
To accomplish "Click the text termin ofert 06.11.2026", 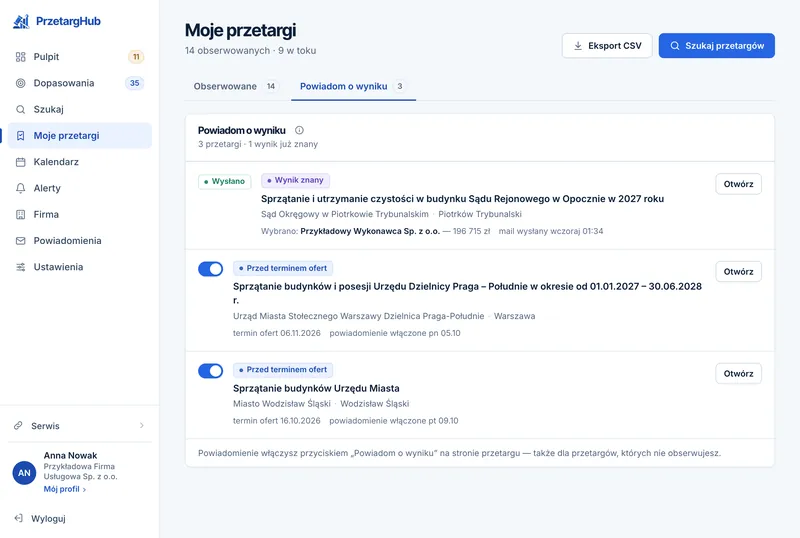I will (x=277, y=333).
